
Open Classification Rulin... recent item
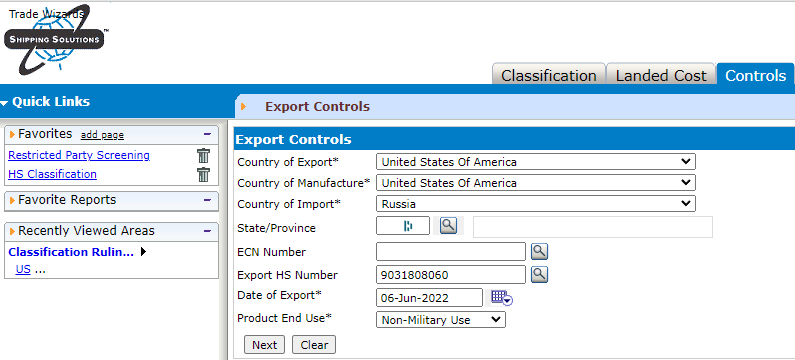click(71, 252)
